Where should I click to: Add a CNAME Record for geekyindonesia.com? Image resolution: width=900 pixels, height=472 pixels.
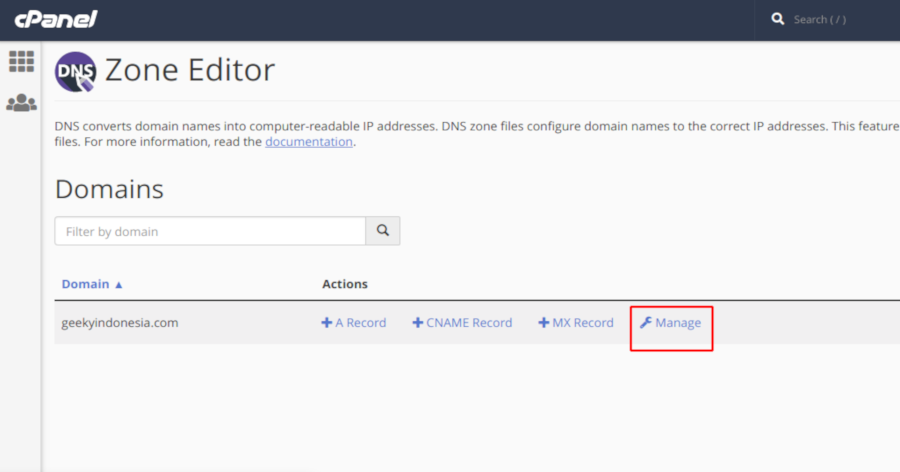(462, 323)
